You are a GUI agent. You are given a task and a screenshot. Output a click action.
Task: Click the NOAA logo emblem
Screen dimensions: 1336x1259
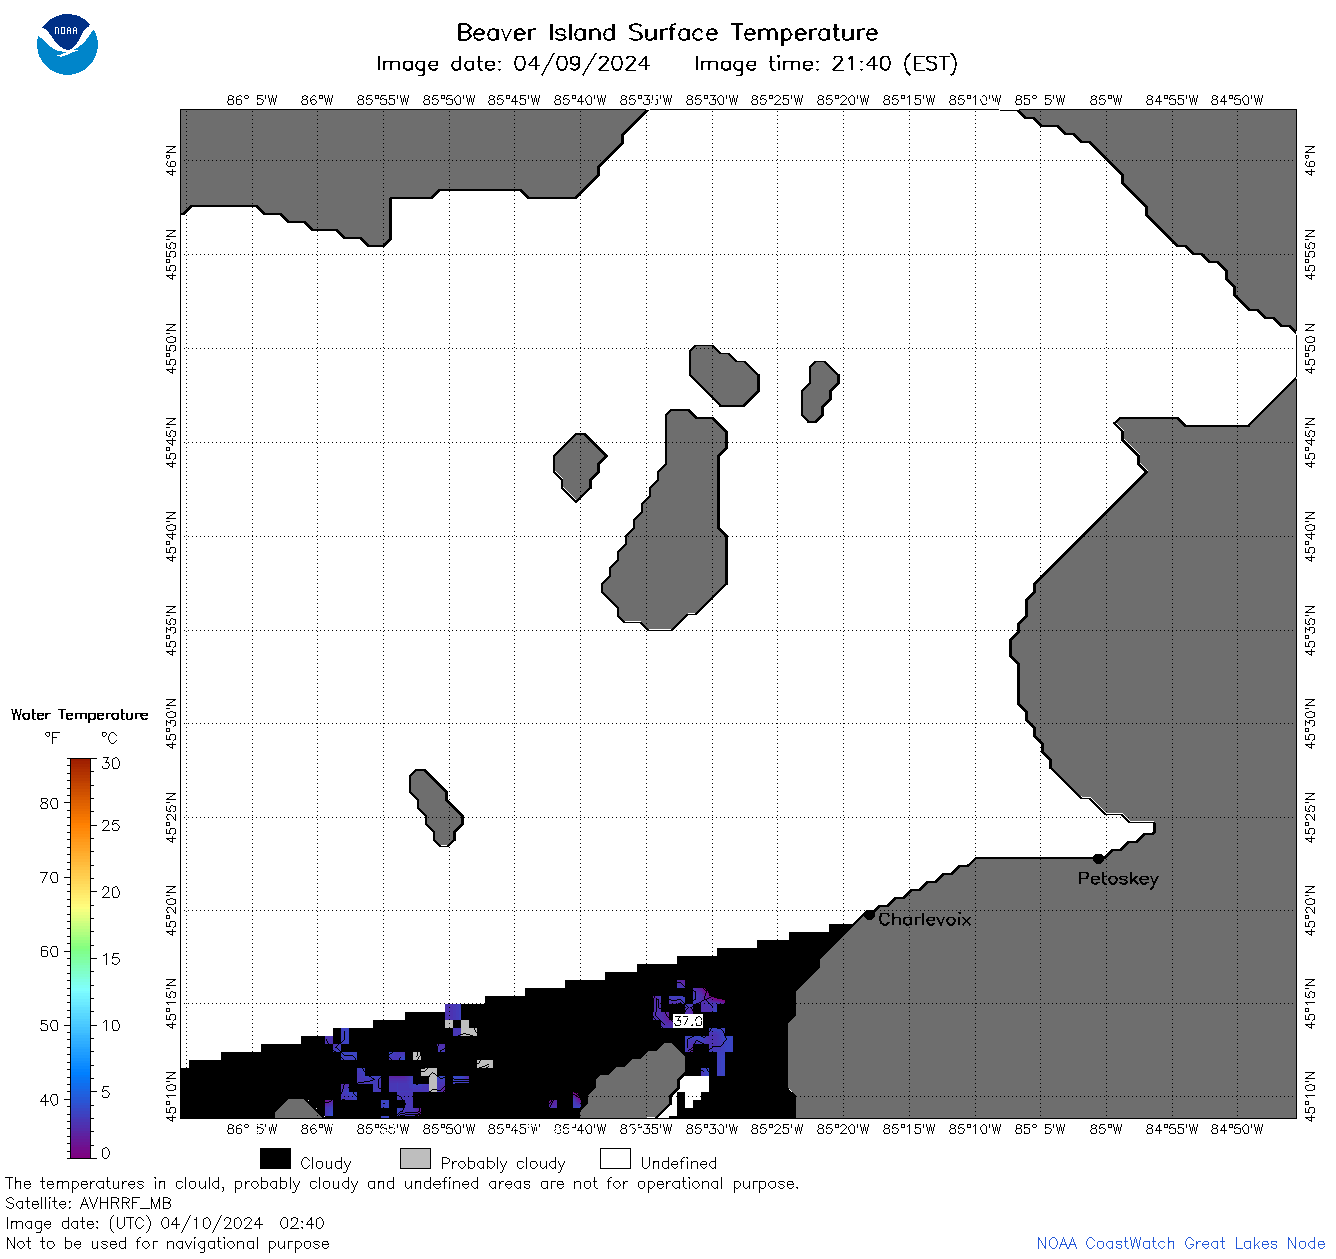[x=67, y=45]
